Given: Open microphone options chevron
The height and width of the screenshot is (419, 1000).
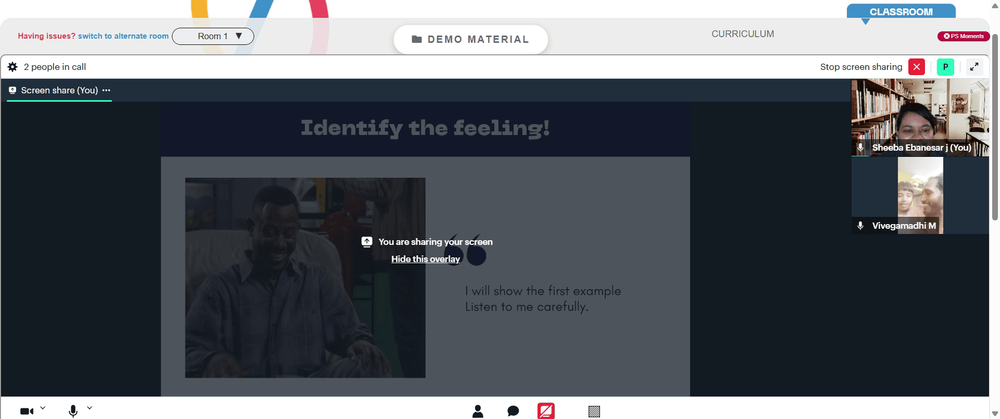Looking at the screenshot, I should click(x=89, y=408).
